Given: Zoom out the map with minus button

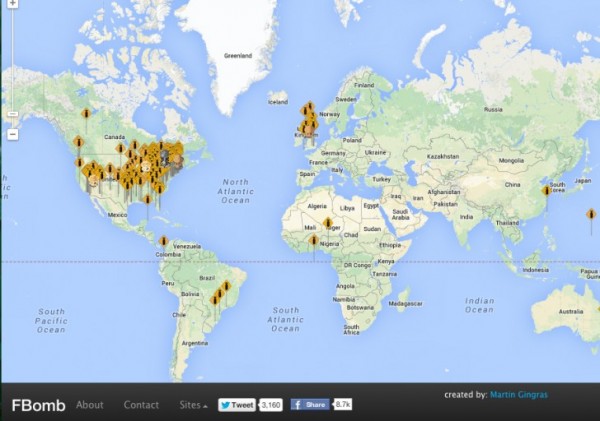Looking at the screenshot, I should pyautogui.click(x=13, y=134).
